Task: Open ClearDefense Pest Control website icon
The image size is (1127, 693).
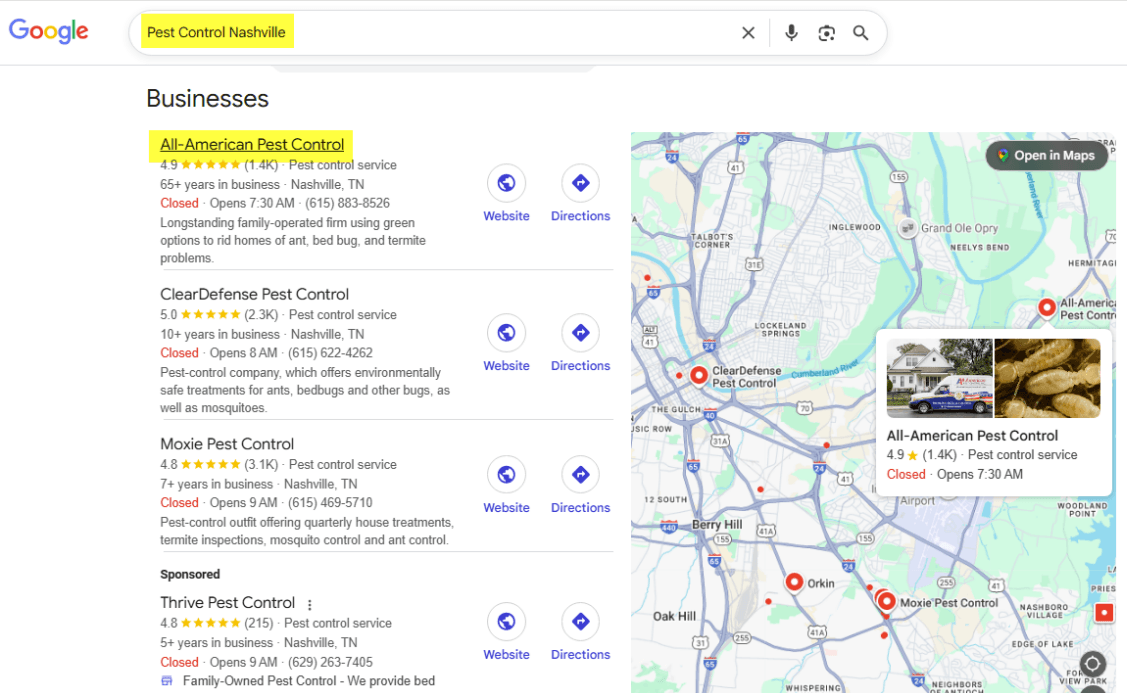Action: point(506,333)
